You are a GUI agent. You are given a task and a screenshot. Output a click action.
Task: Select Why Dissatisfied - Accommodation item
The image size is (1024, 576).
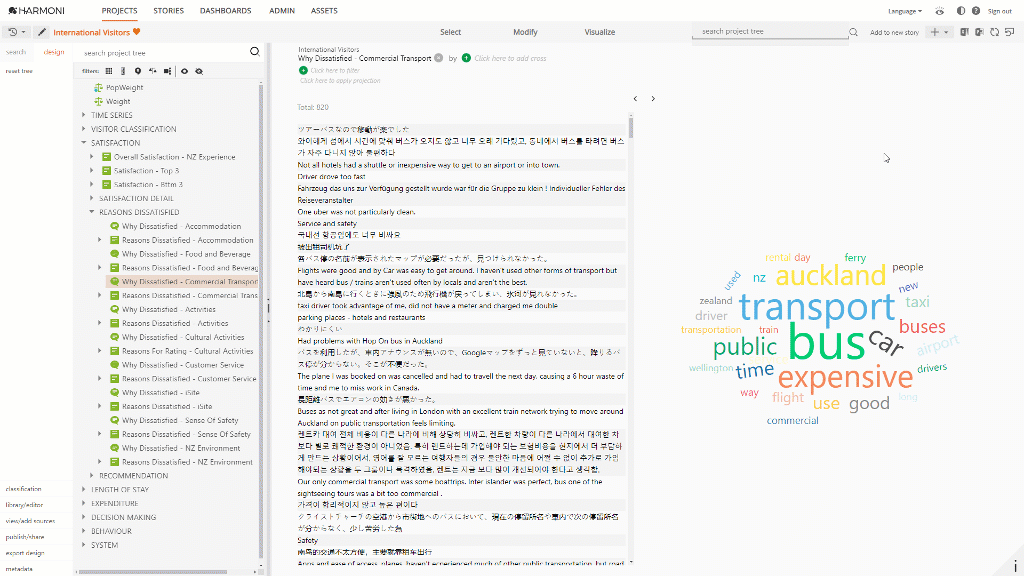181,226
